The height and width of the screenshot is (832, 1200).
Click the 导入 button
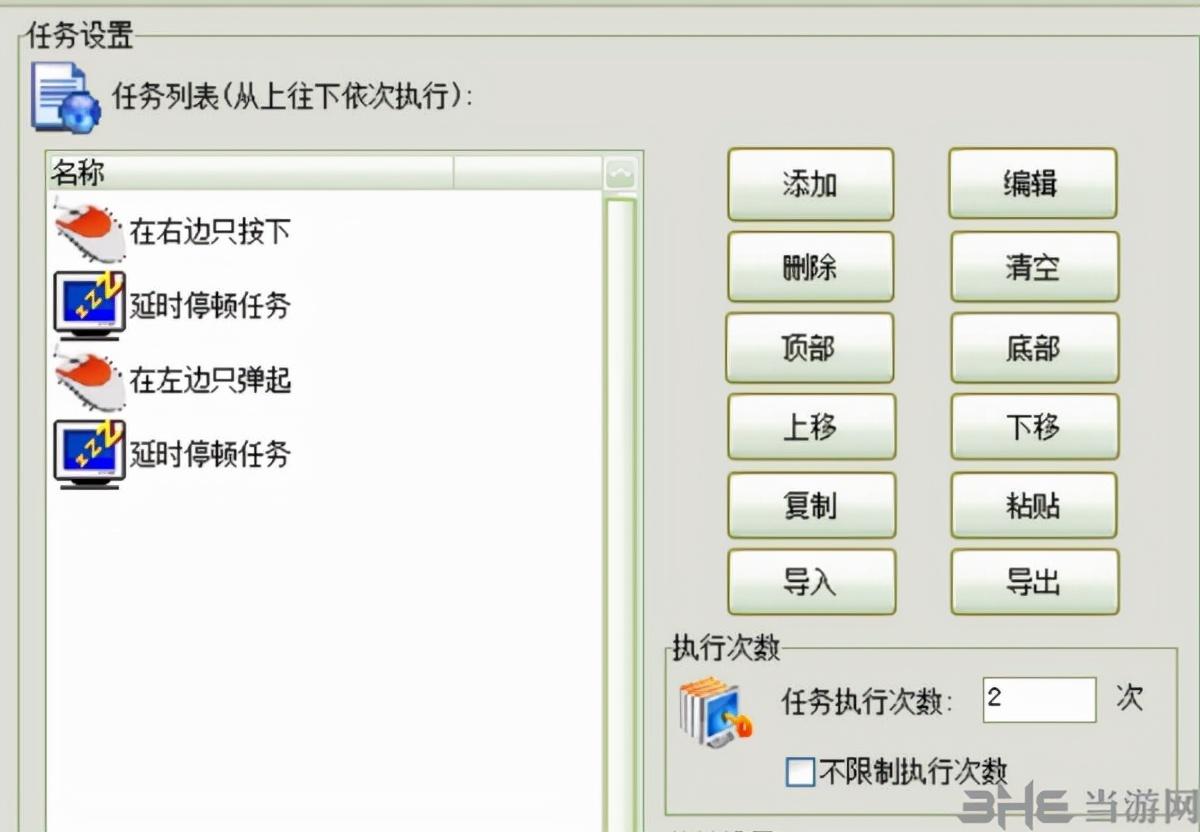(x=811, y=582)
